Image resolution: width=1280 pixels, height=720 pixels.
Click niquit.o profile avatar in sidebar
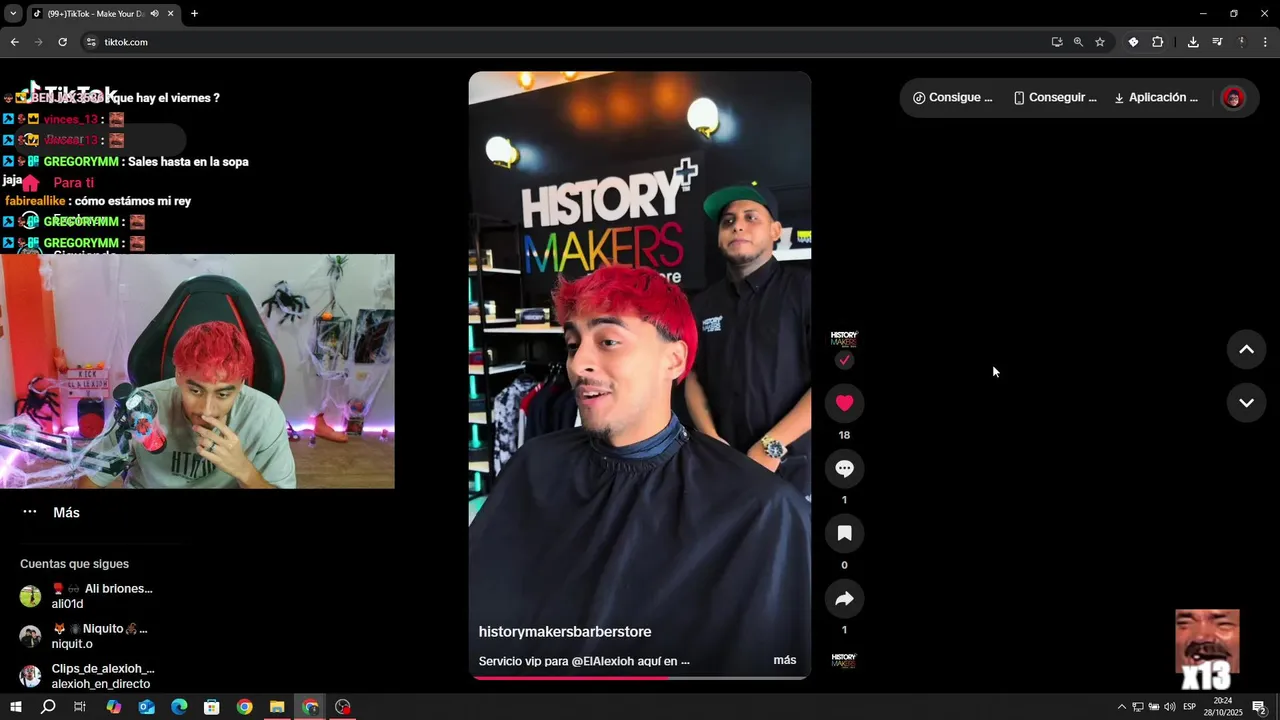click(30, 636)
